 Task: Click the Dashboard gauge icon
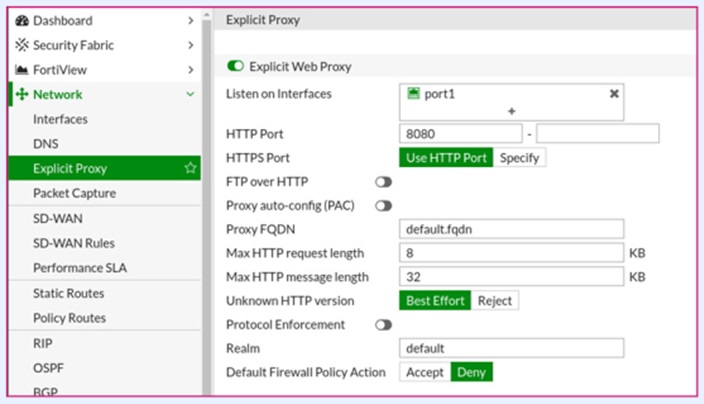coord(22,20)
